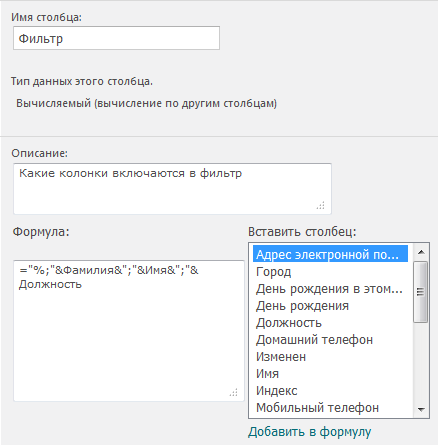Select Адрес электронной почты in column list
Screen dimensions: 438x445
point(330,254)
